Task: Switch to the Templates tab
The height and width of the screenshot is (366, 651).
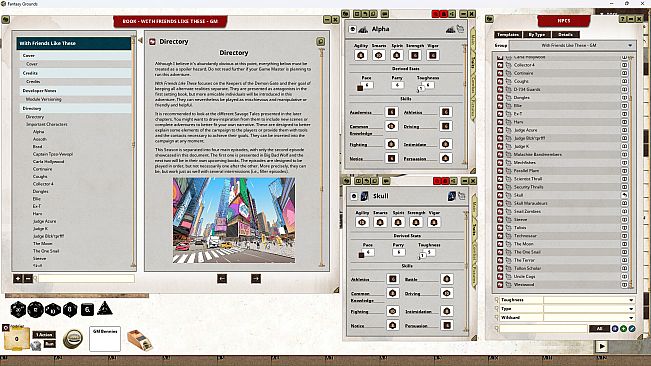Action: click(x=508, y=34)
